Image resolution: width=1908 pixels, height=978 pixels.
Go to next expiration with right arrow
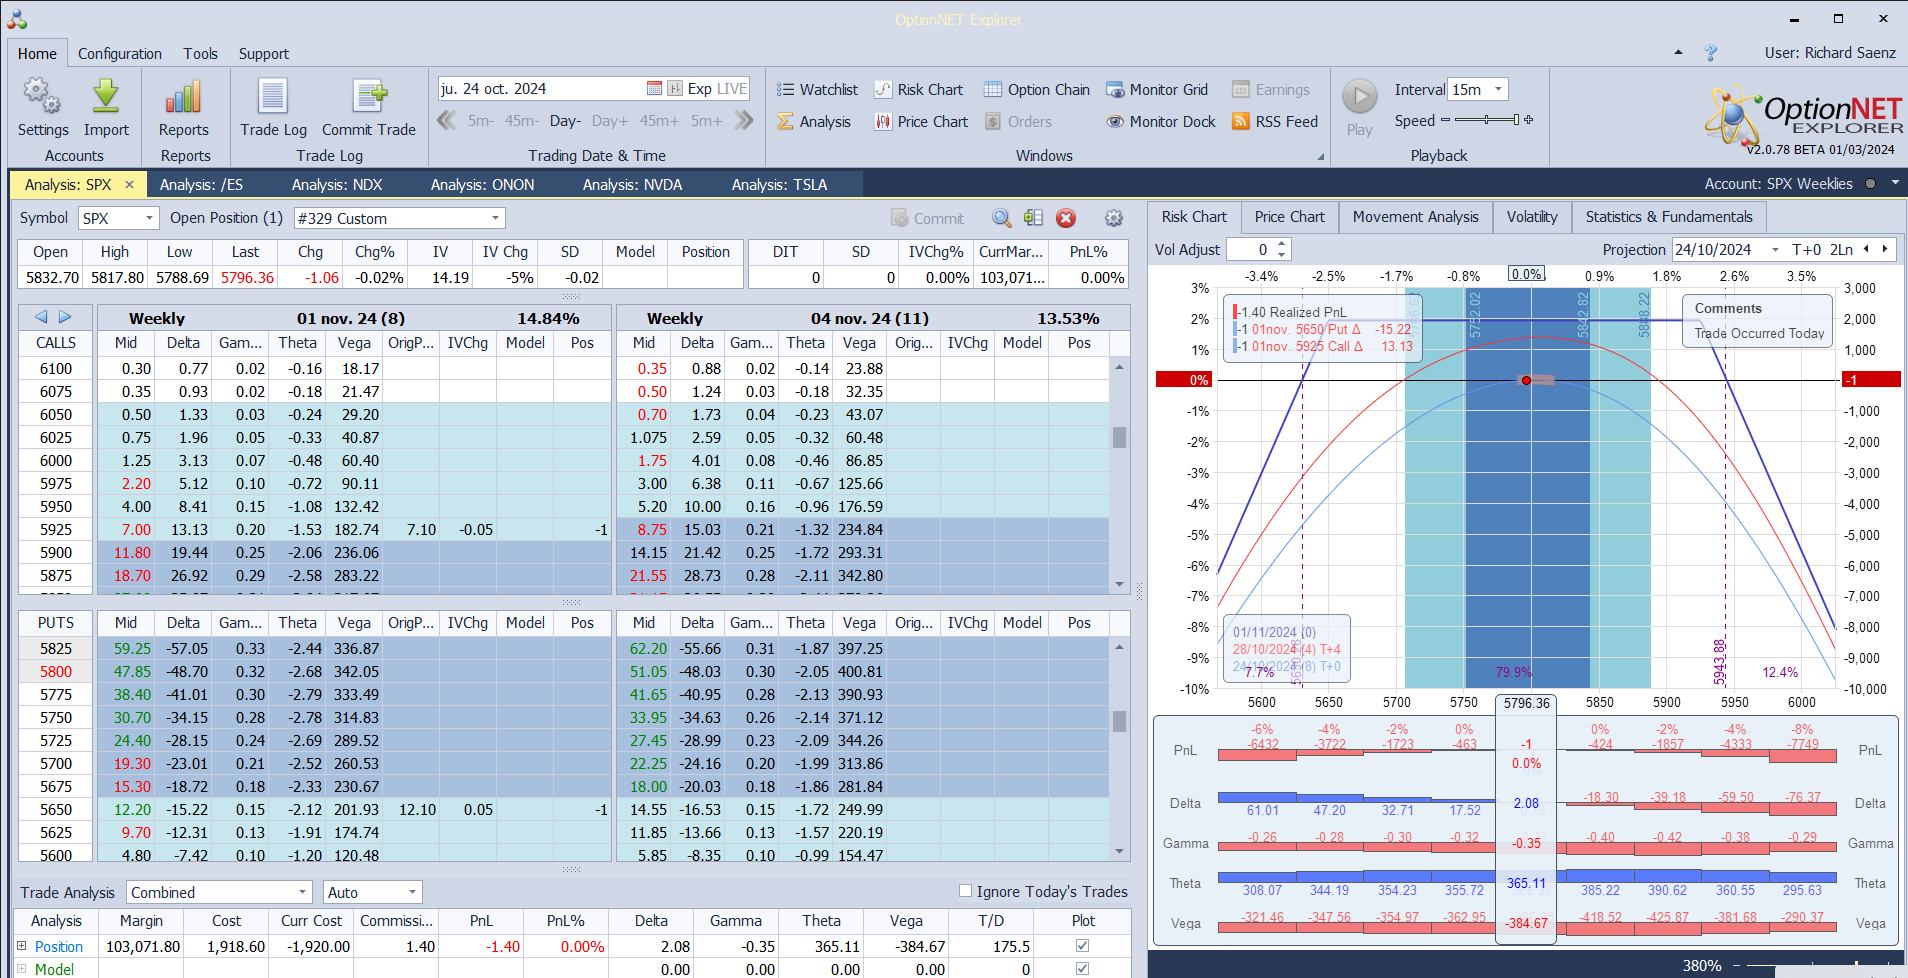65,317
